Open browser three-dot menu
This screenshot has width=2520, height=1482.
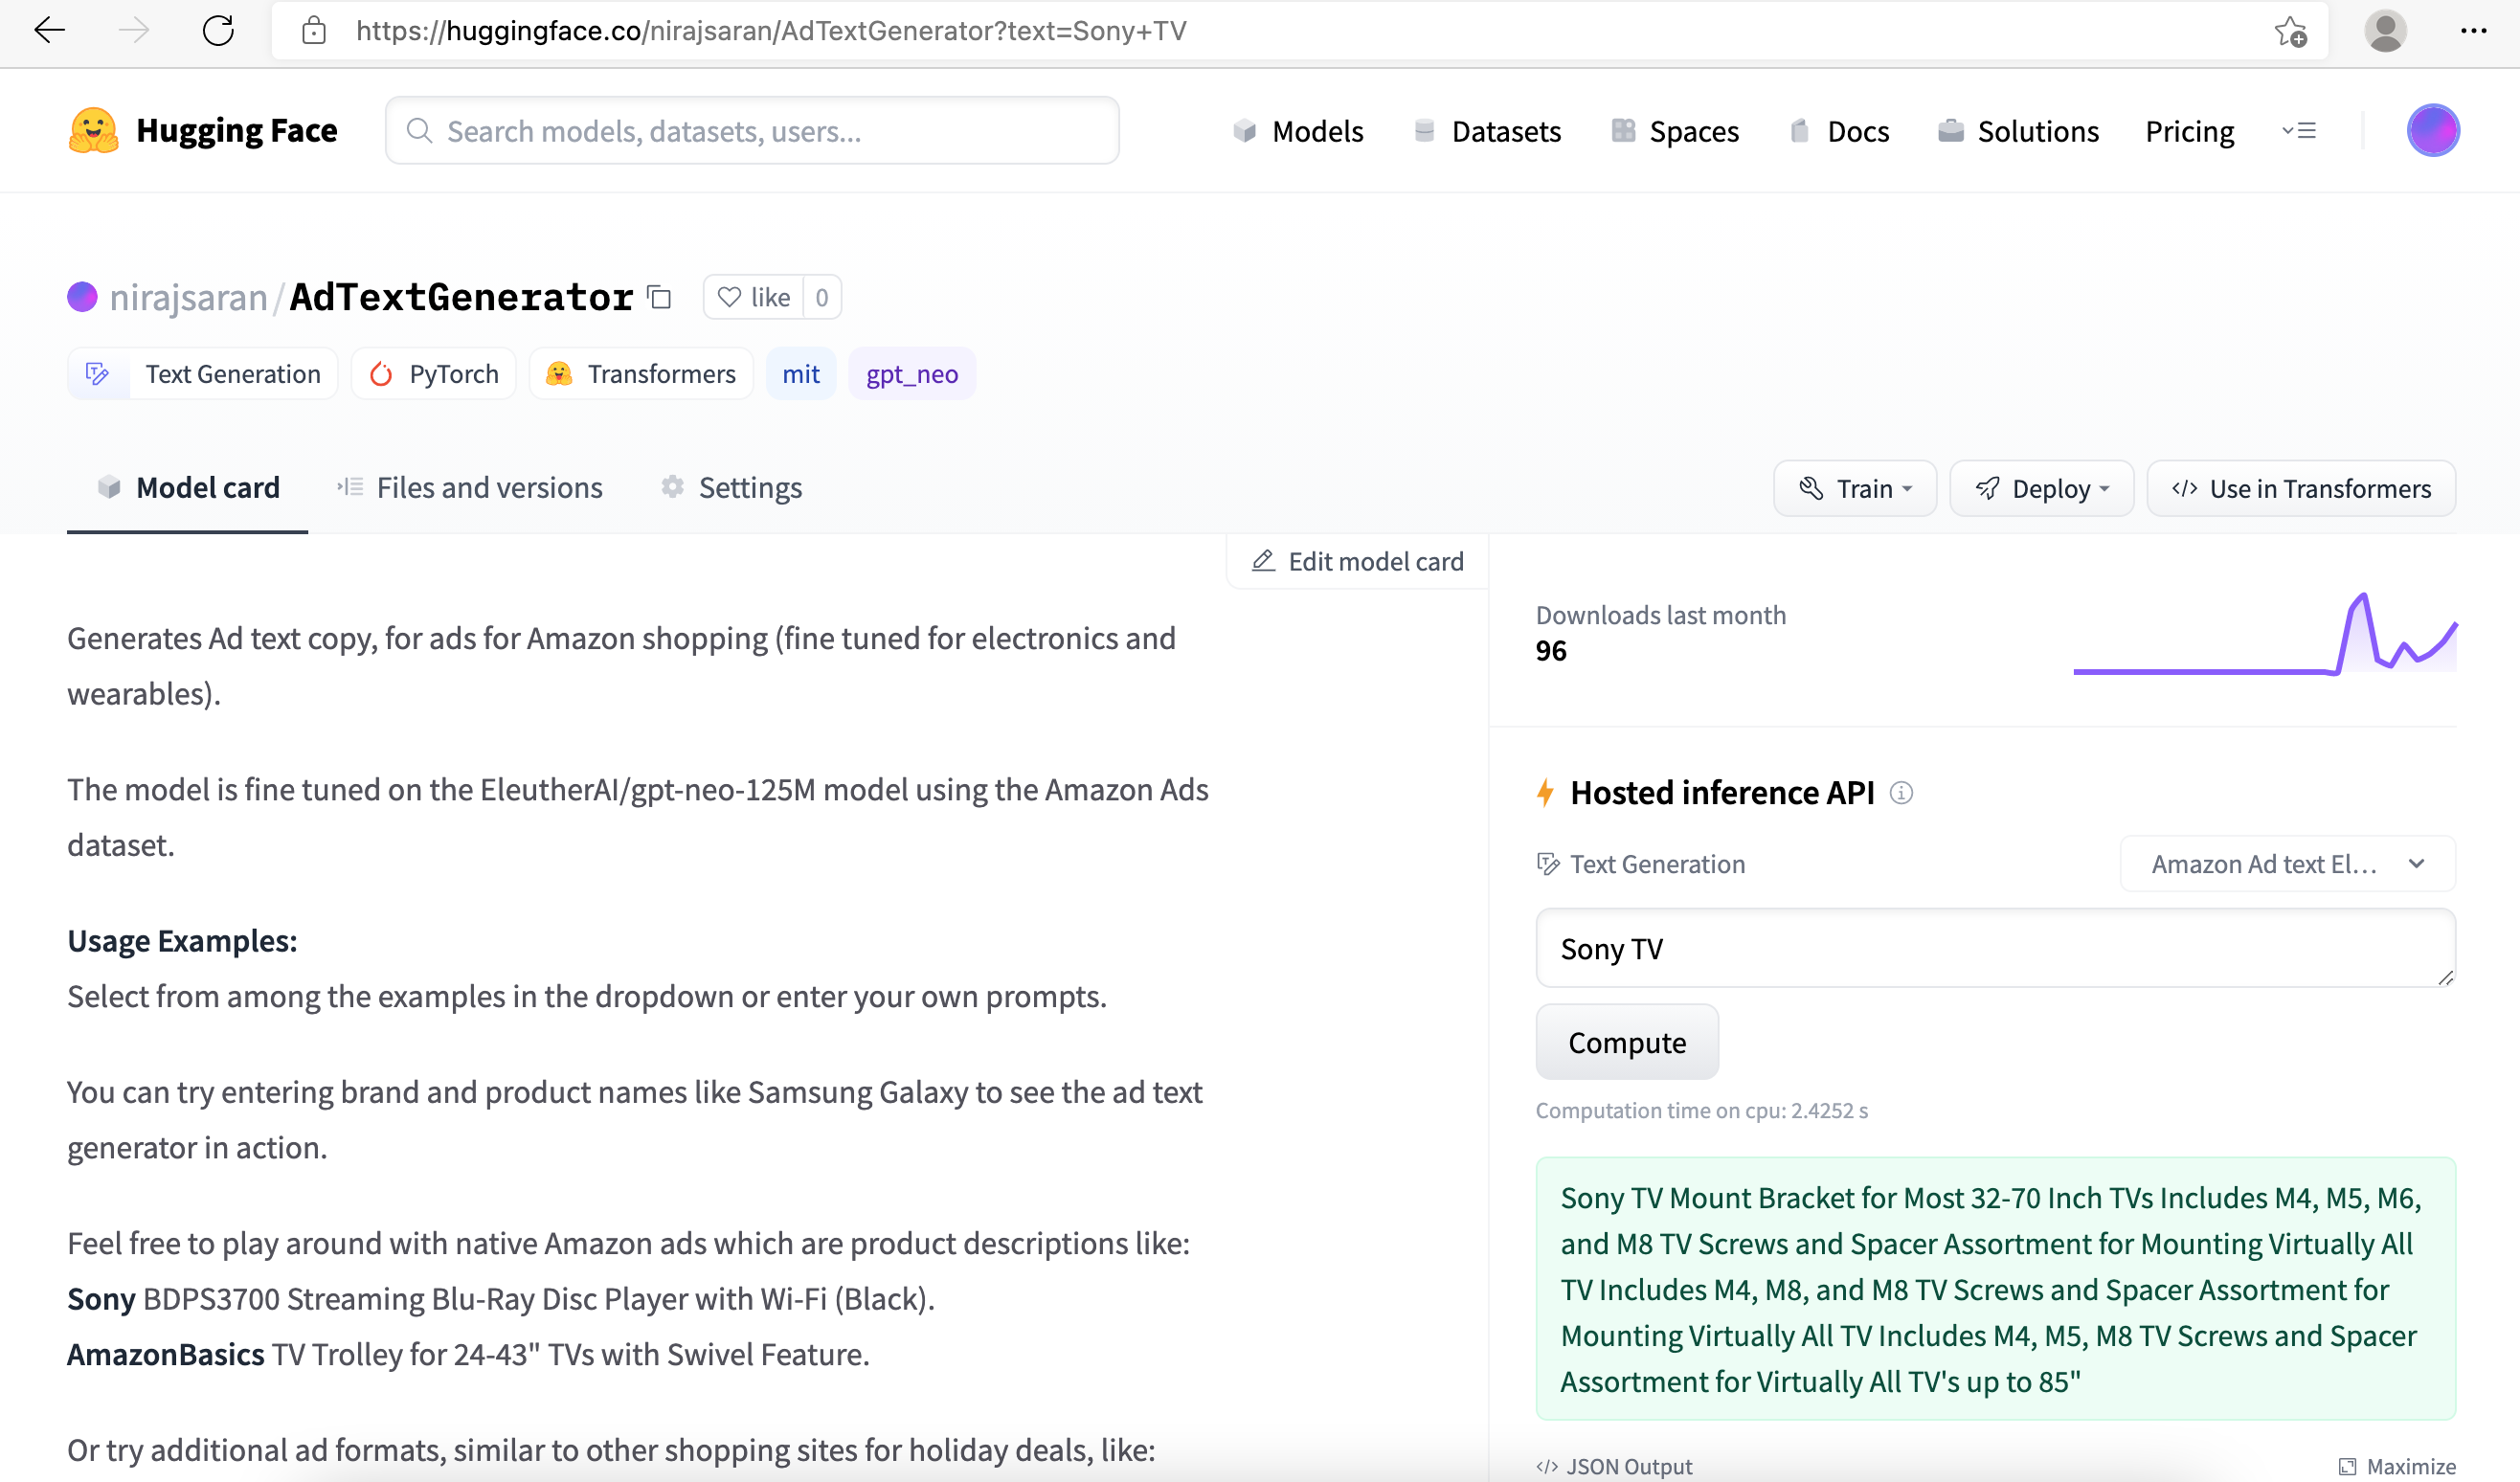tap(2474, 31)
